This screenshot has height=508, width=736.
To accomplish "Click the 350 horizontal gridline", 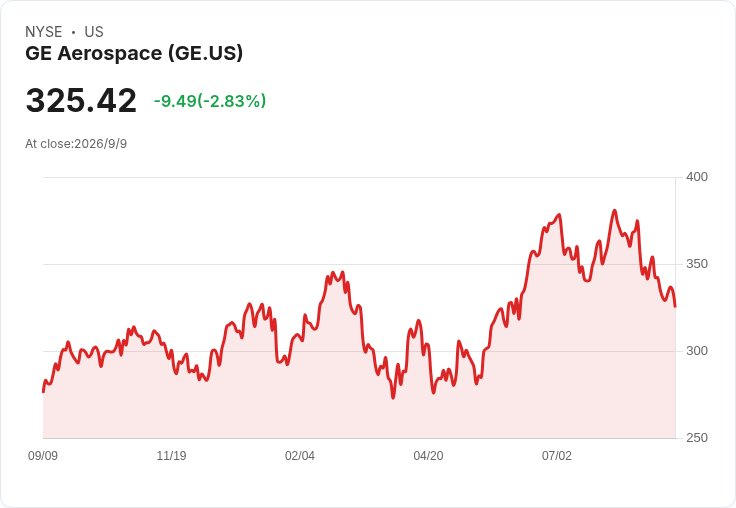I will tap(360, 264).
